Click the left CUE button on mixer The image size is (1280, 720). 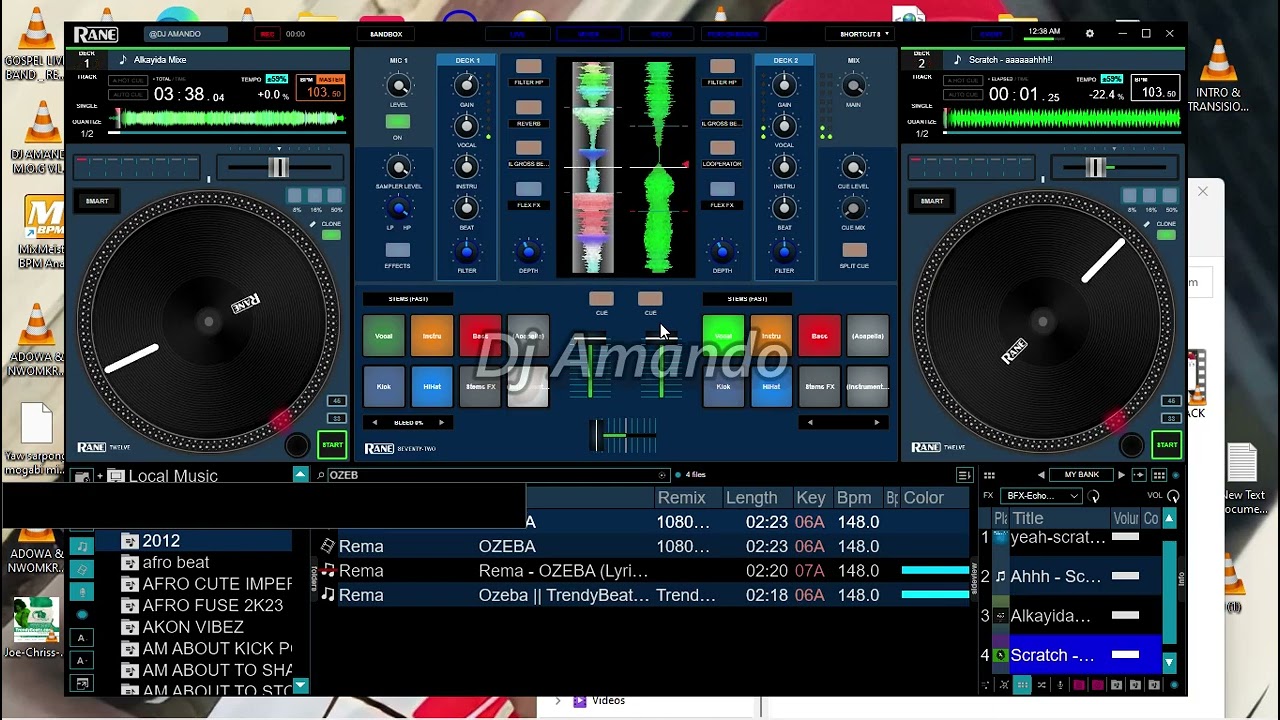[601, 299]
